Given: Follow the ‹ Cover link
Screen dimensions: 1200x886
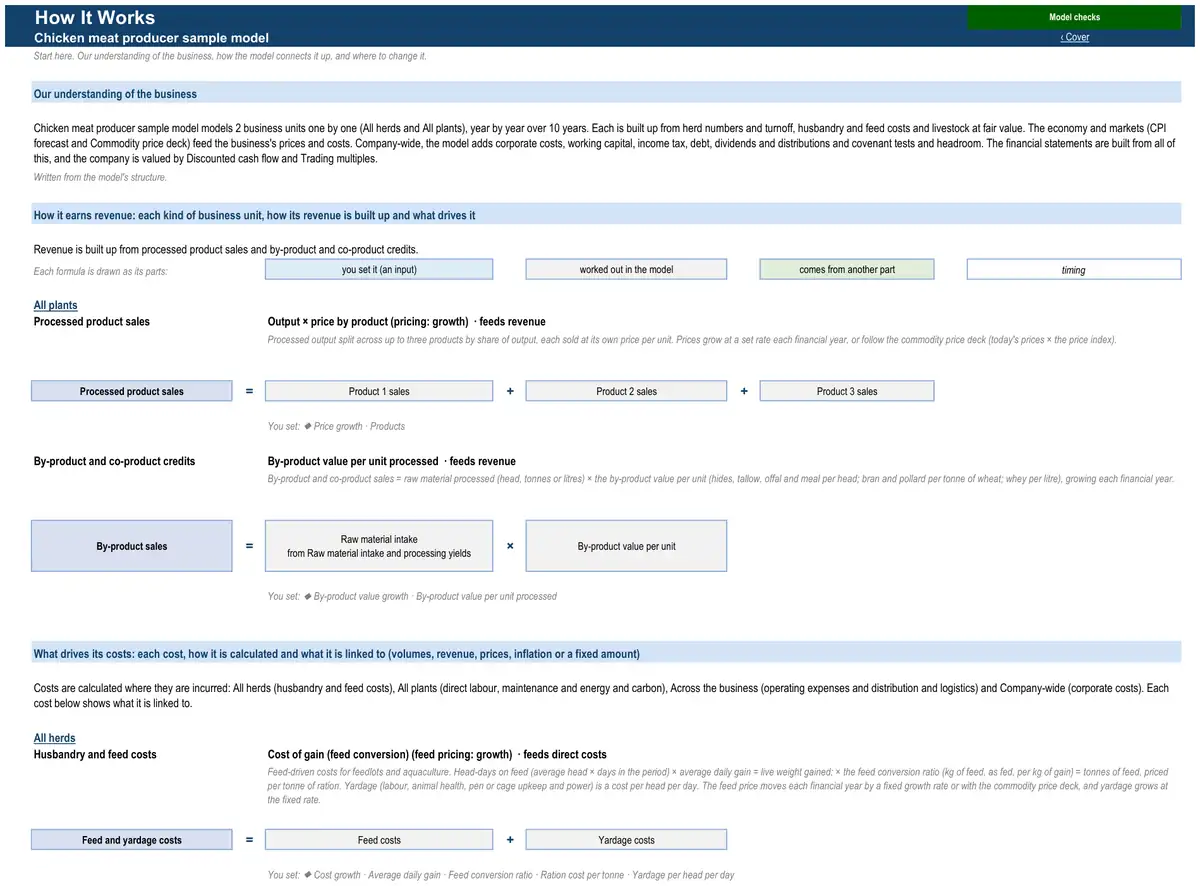Looking at the screenshot, I should pos(1075,37).
